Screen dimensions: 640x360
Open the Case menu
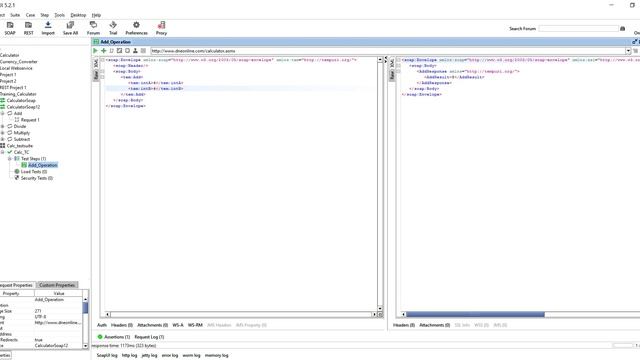coord(30,15)
